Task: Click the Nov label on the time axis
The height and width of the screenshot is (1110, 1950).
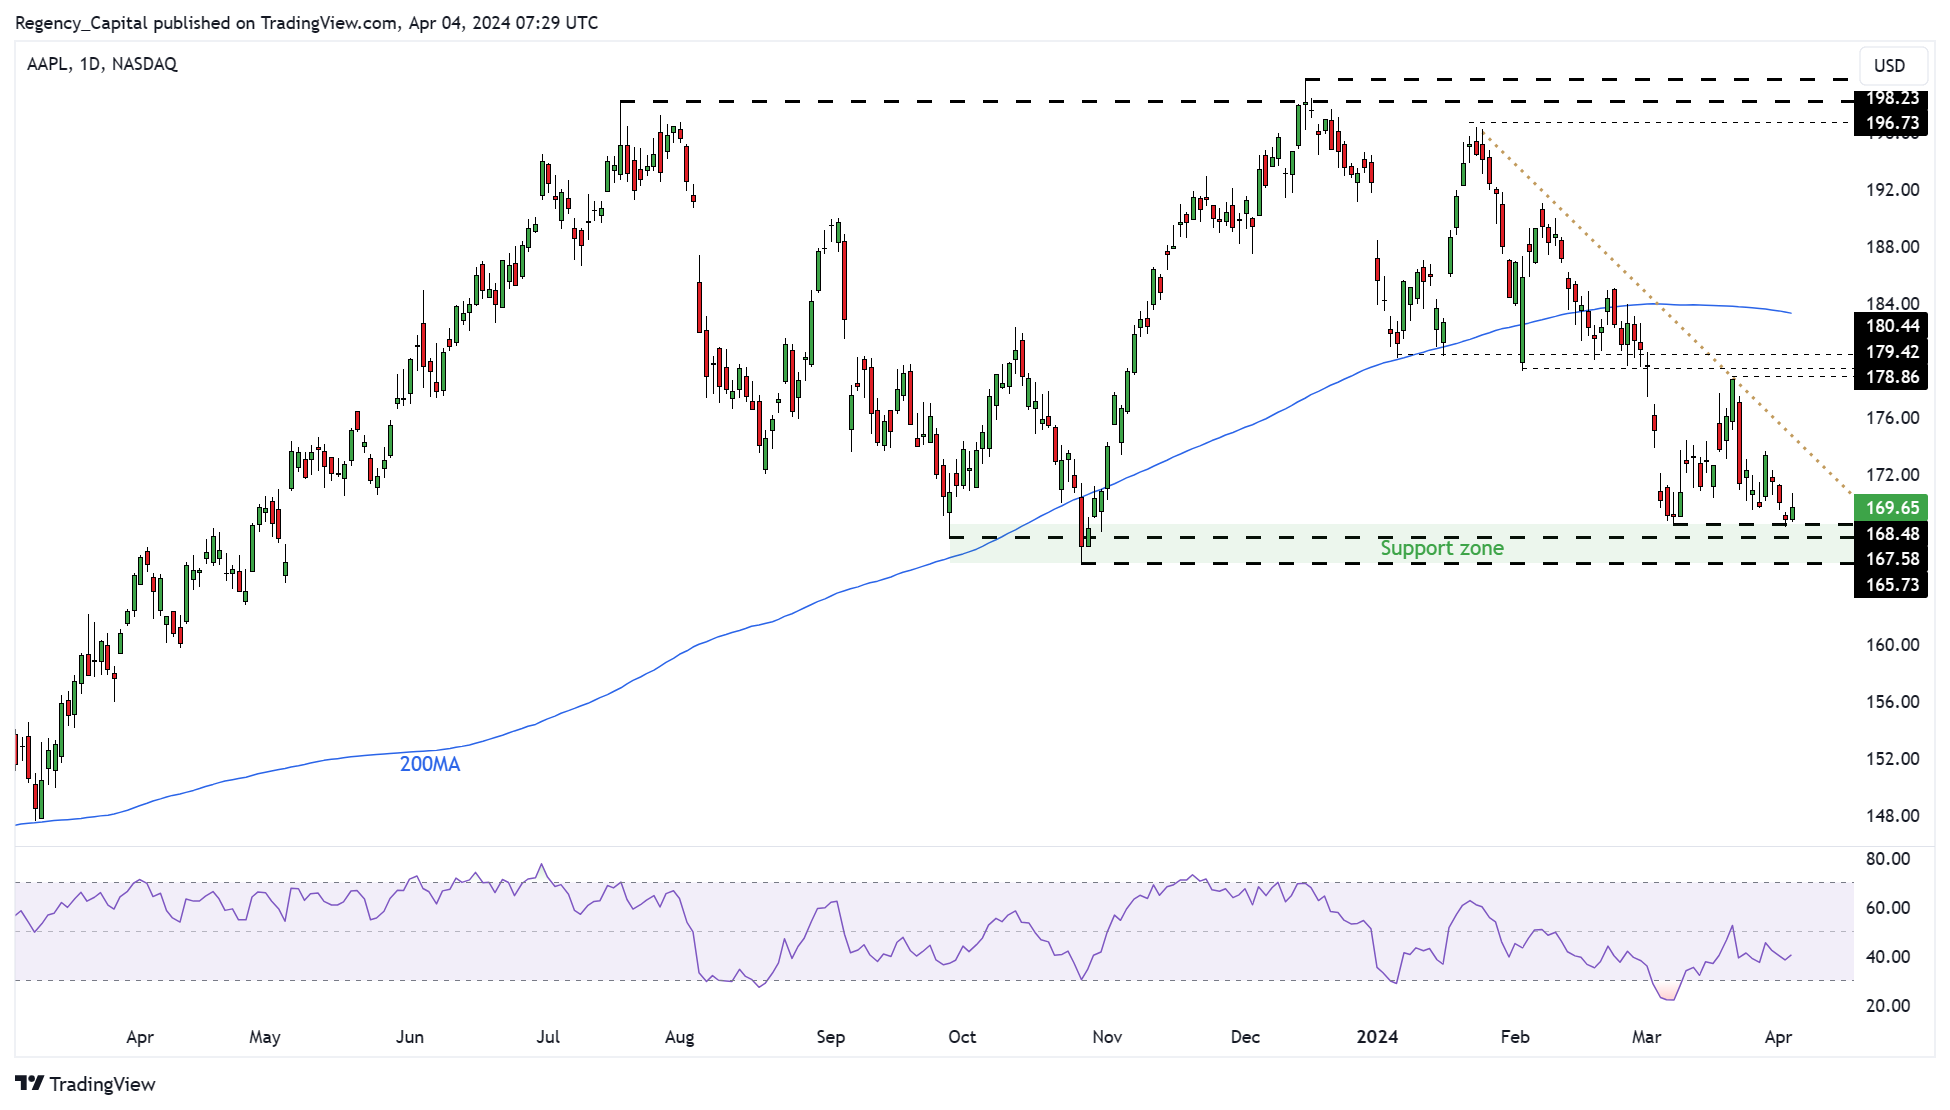Action: click(x=1107, y=1037)
